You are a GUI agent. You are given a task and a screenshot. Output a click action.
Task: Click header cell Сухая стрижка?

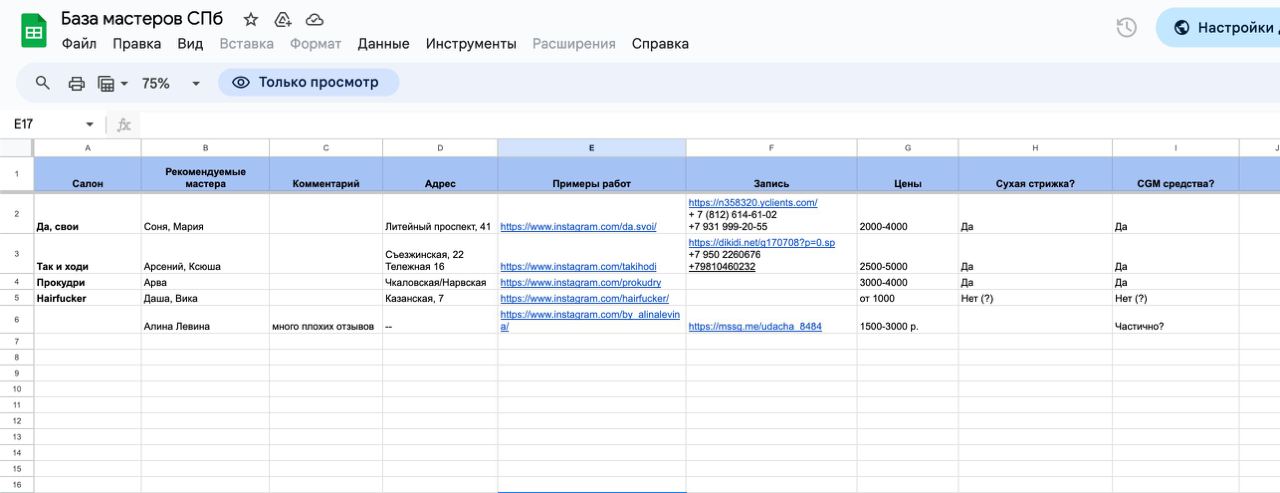pos(1035,174)
